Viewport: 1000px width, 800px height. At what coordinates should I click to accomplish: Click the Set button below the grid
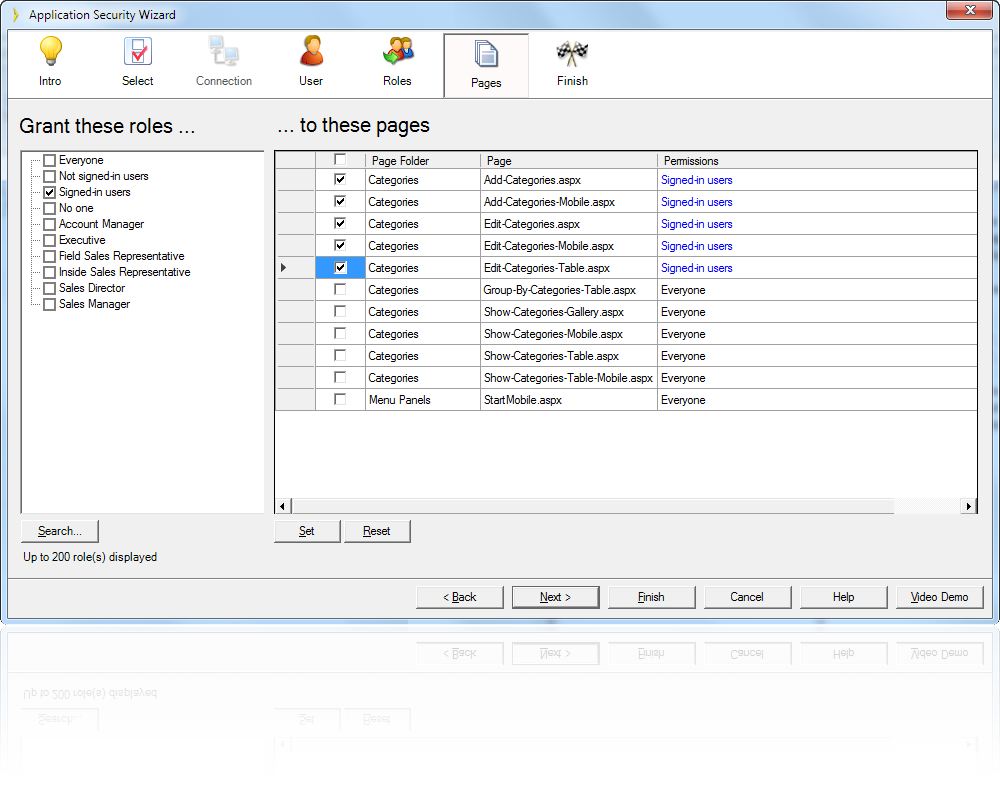[306, 531]
